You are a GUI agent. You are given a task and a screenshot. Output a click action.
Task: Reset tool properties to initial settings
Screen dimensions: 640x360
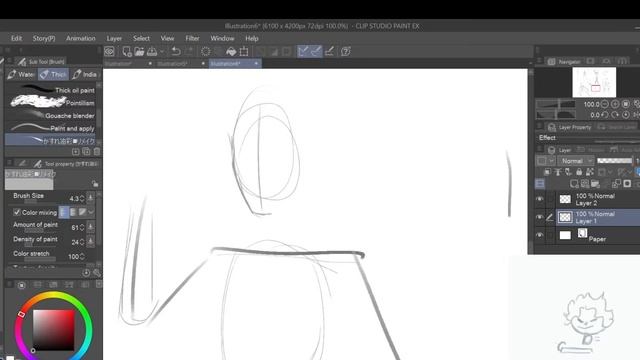point(86,273)
